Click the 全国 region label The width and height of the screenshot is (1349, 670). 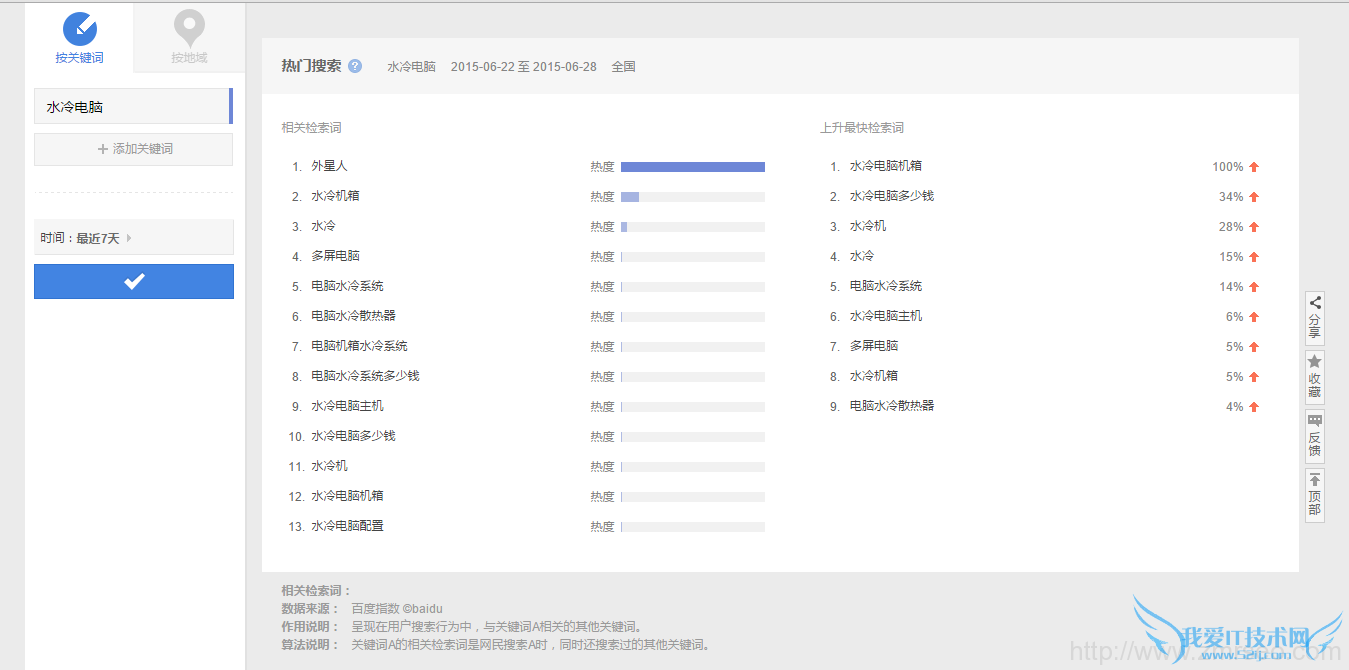(x=624, y=67)
